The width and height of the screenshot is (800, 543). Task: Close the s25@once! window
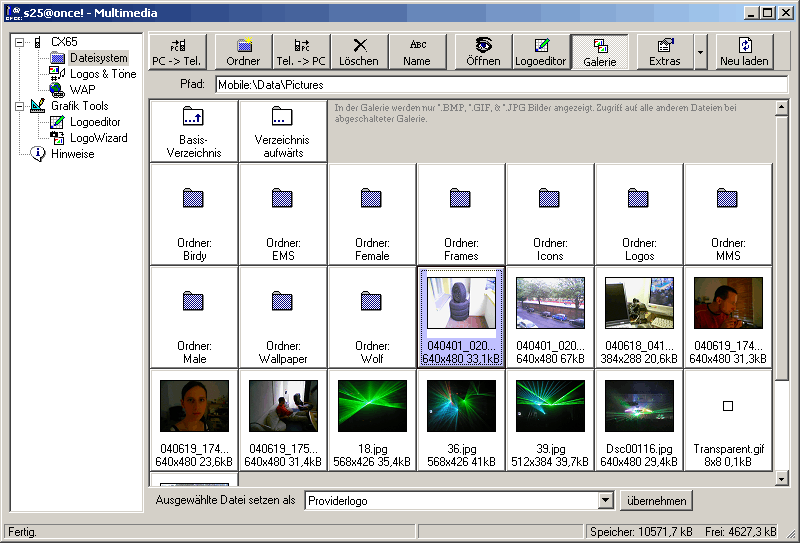tap(786, 13)
